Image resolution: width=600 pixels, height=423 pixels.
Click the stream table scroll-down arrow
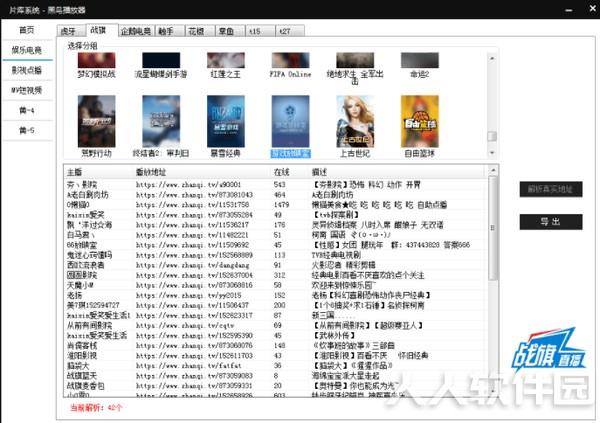click(493, 391)
